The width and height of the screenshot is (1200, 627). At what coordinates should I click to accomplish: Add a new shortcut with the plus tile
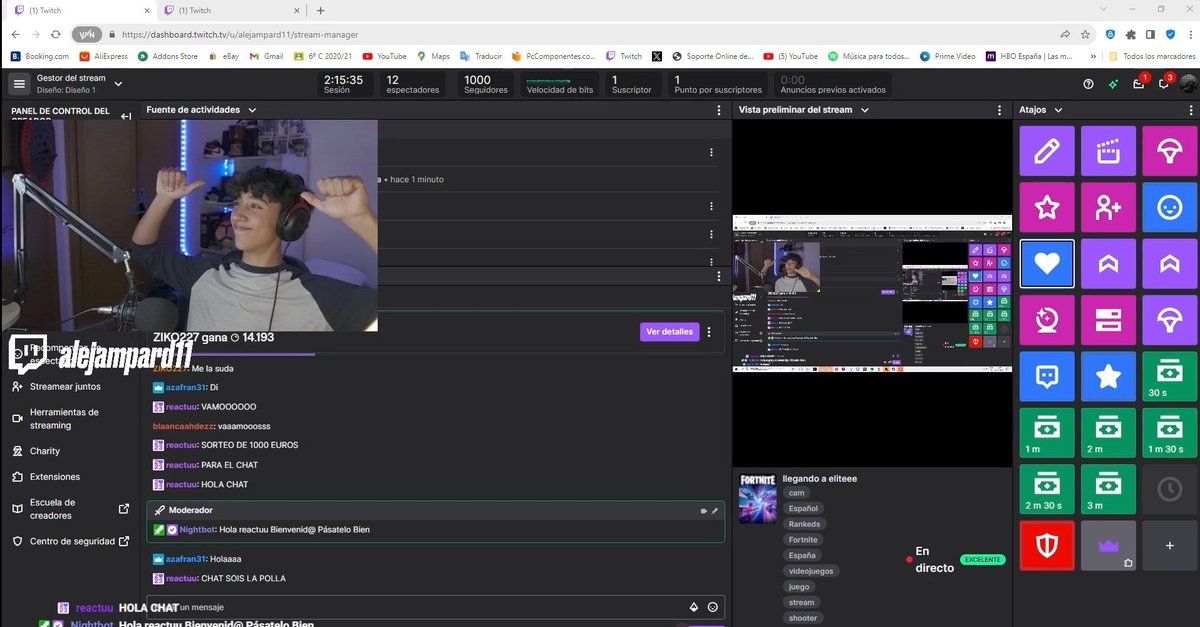pos(1169,546)
